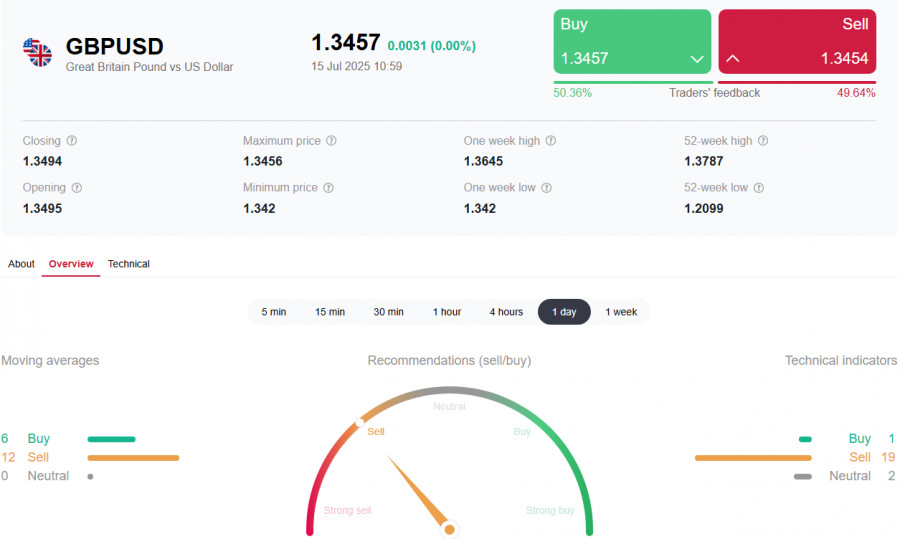The height and width of the screenshot is (539, 900).
Task: Open the Opening info tooltip icon
Action: pyautogui.click(x=77, y=188)
